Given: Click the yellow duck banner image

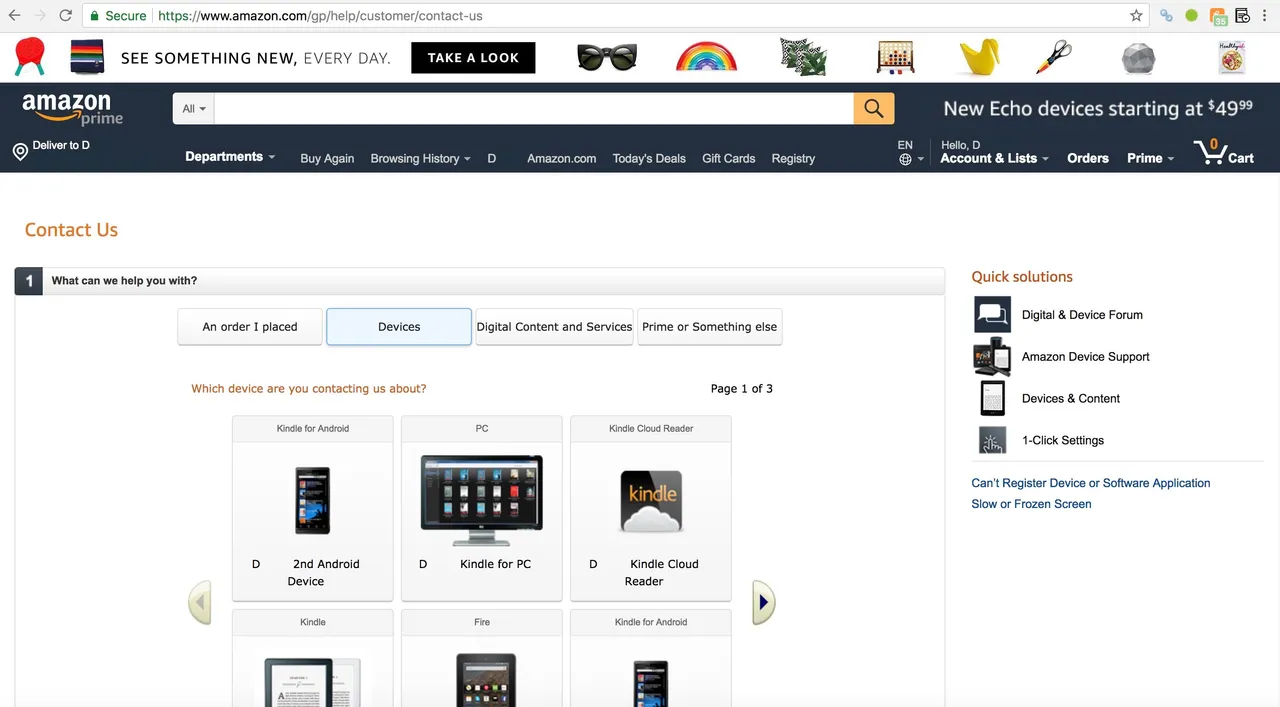Looking at the screenshot, I should pyautogui.click(x=979, y=57).
